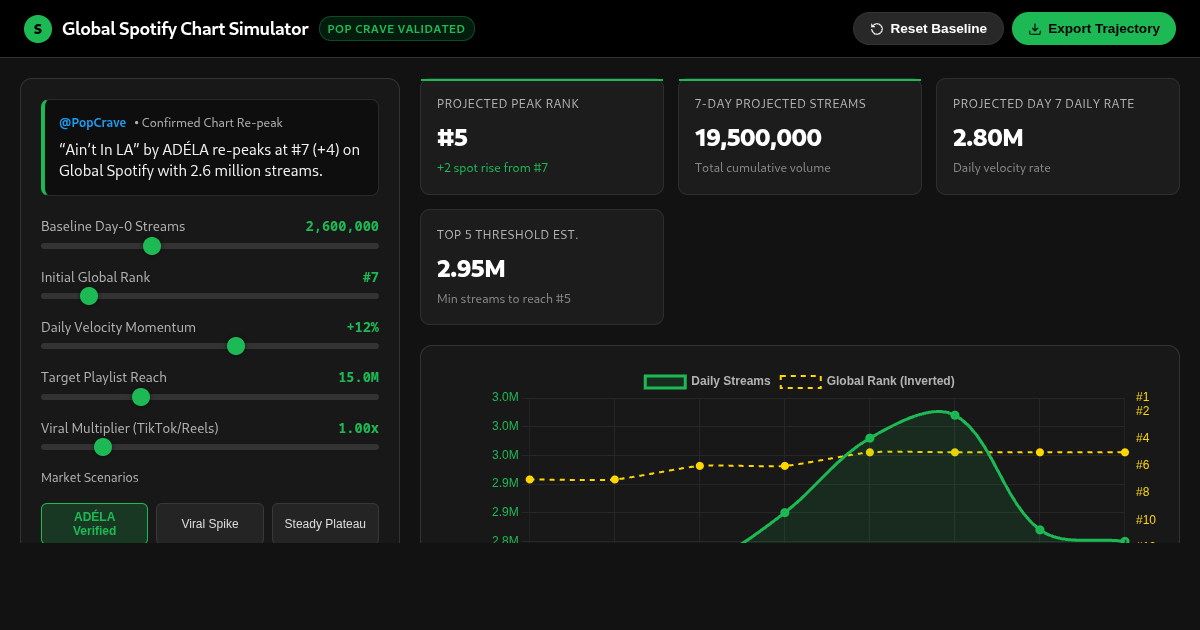Screen dimensions: 1200x630
Task: Click the reset arrow icon in Reset Baseline
Action: [x=877, y=29]
